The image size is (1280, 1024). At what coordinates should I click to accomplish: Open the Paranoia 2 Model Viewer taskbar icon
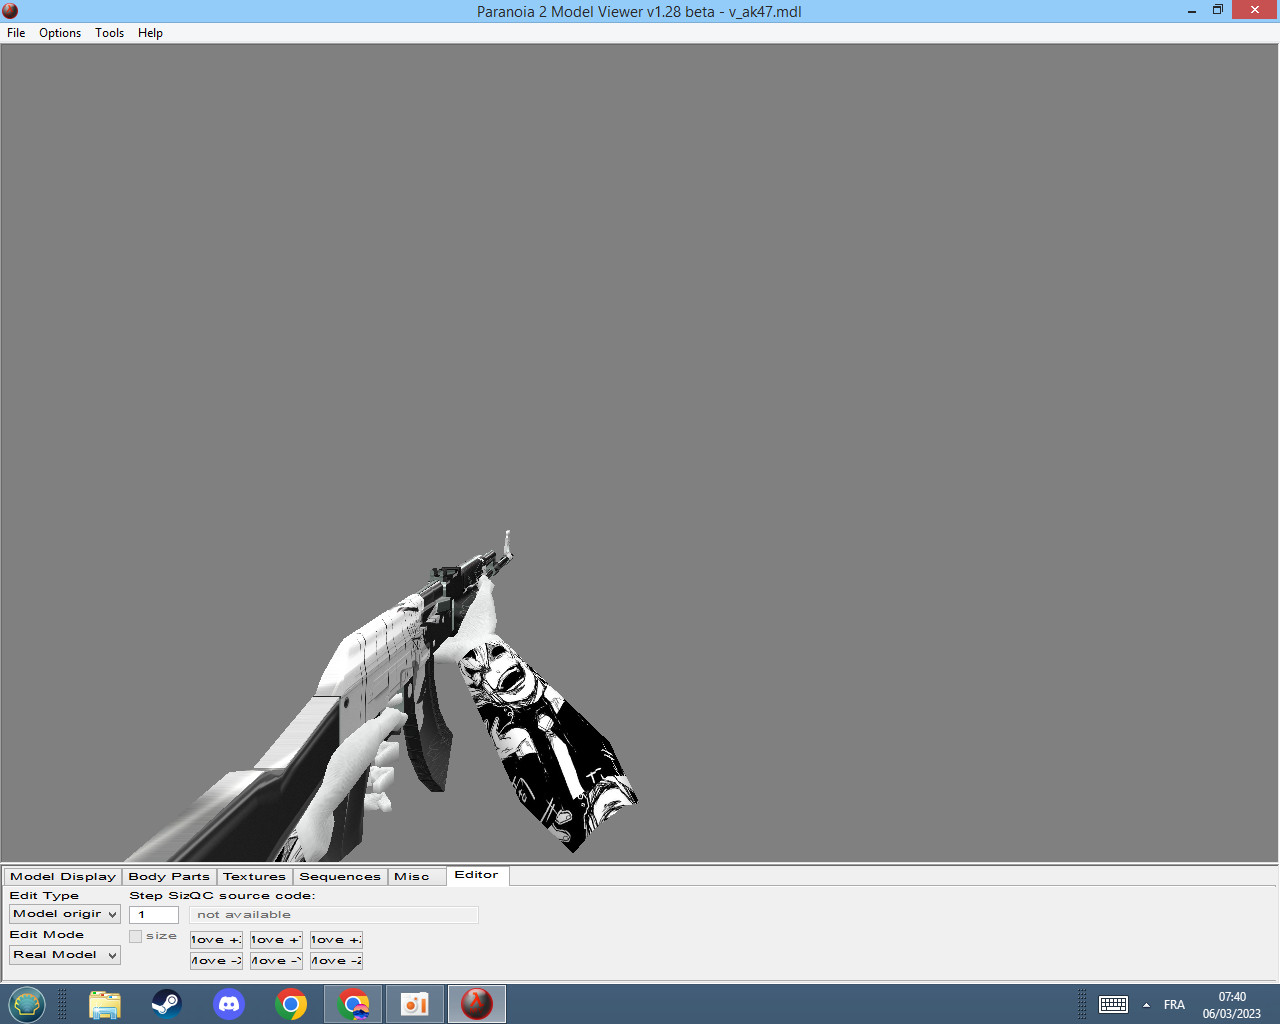476,1004
